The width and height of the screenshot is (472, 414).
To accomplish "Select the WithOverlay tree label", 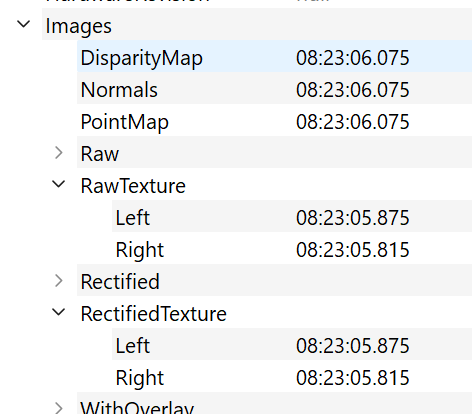I will (x=137, y=408).
